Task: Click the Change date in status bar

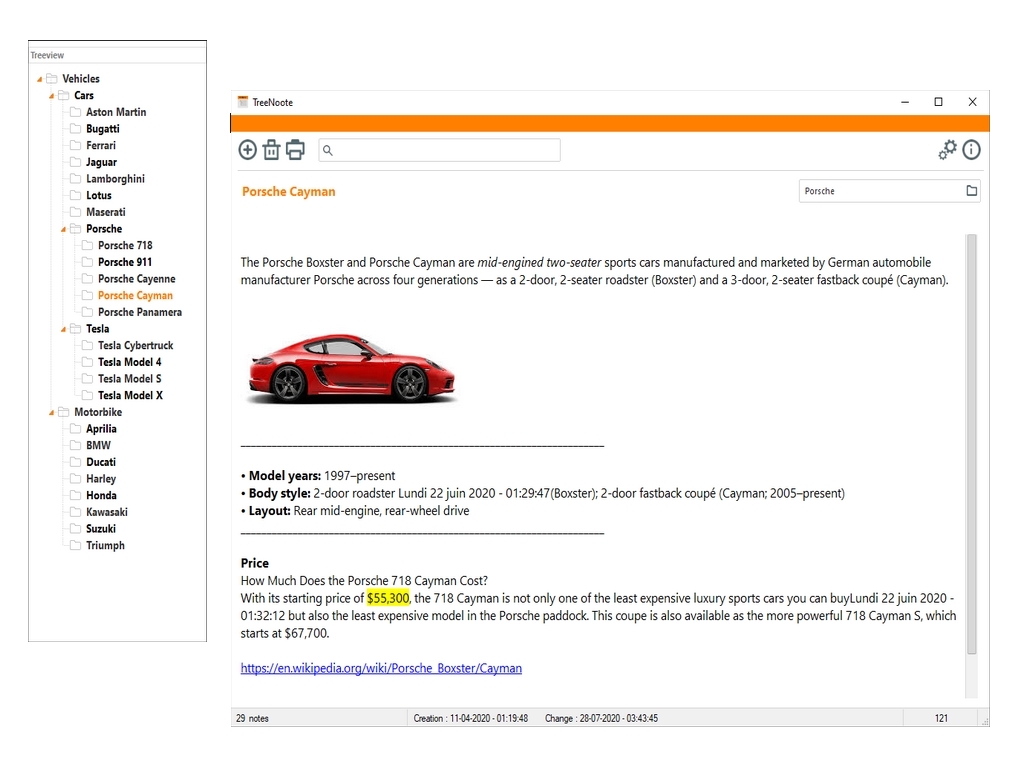Action: [601, 718]
